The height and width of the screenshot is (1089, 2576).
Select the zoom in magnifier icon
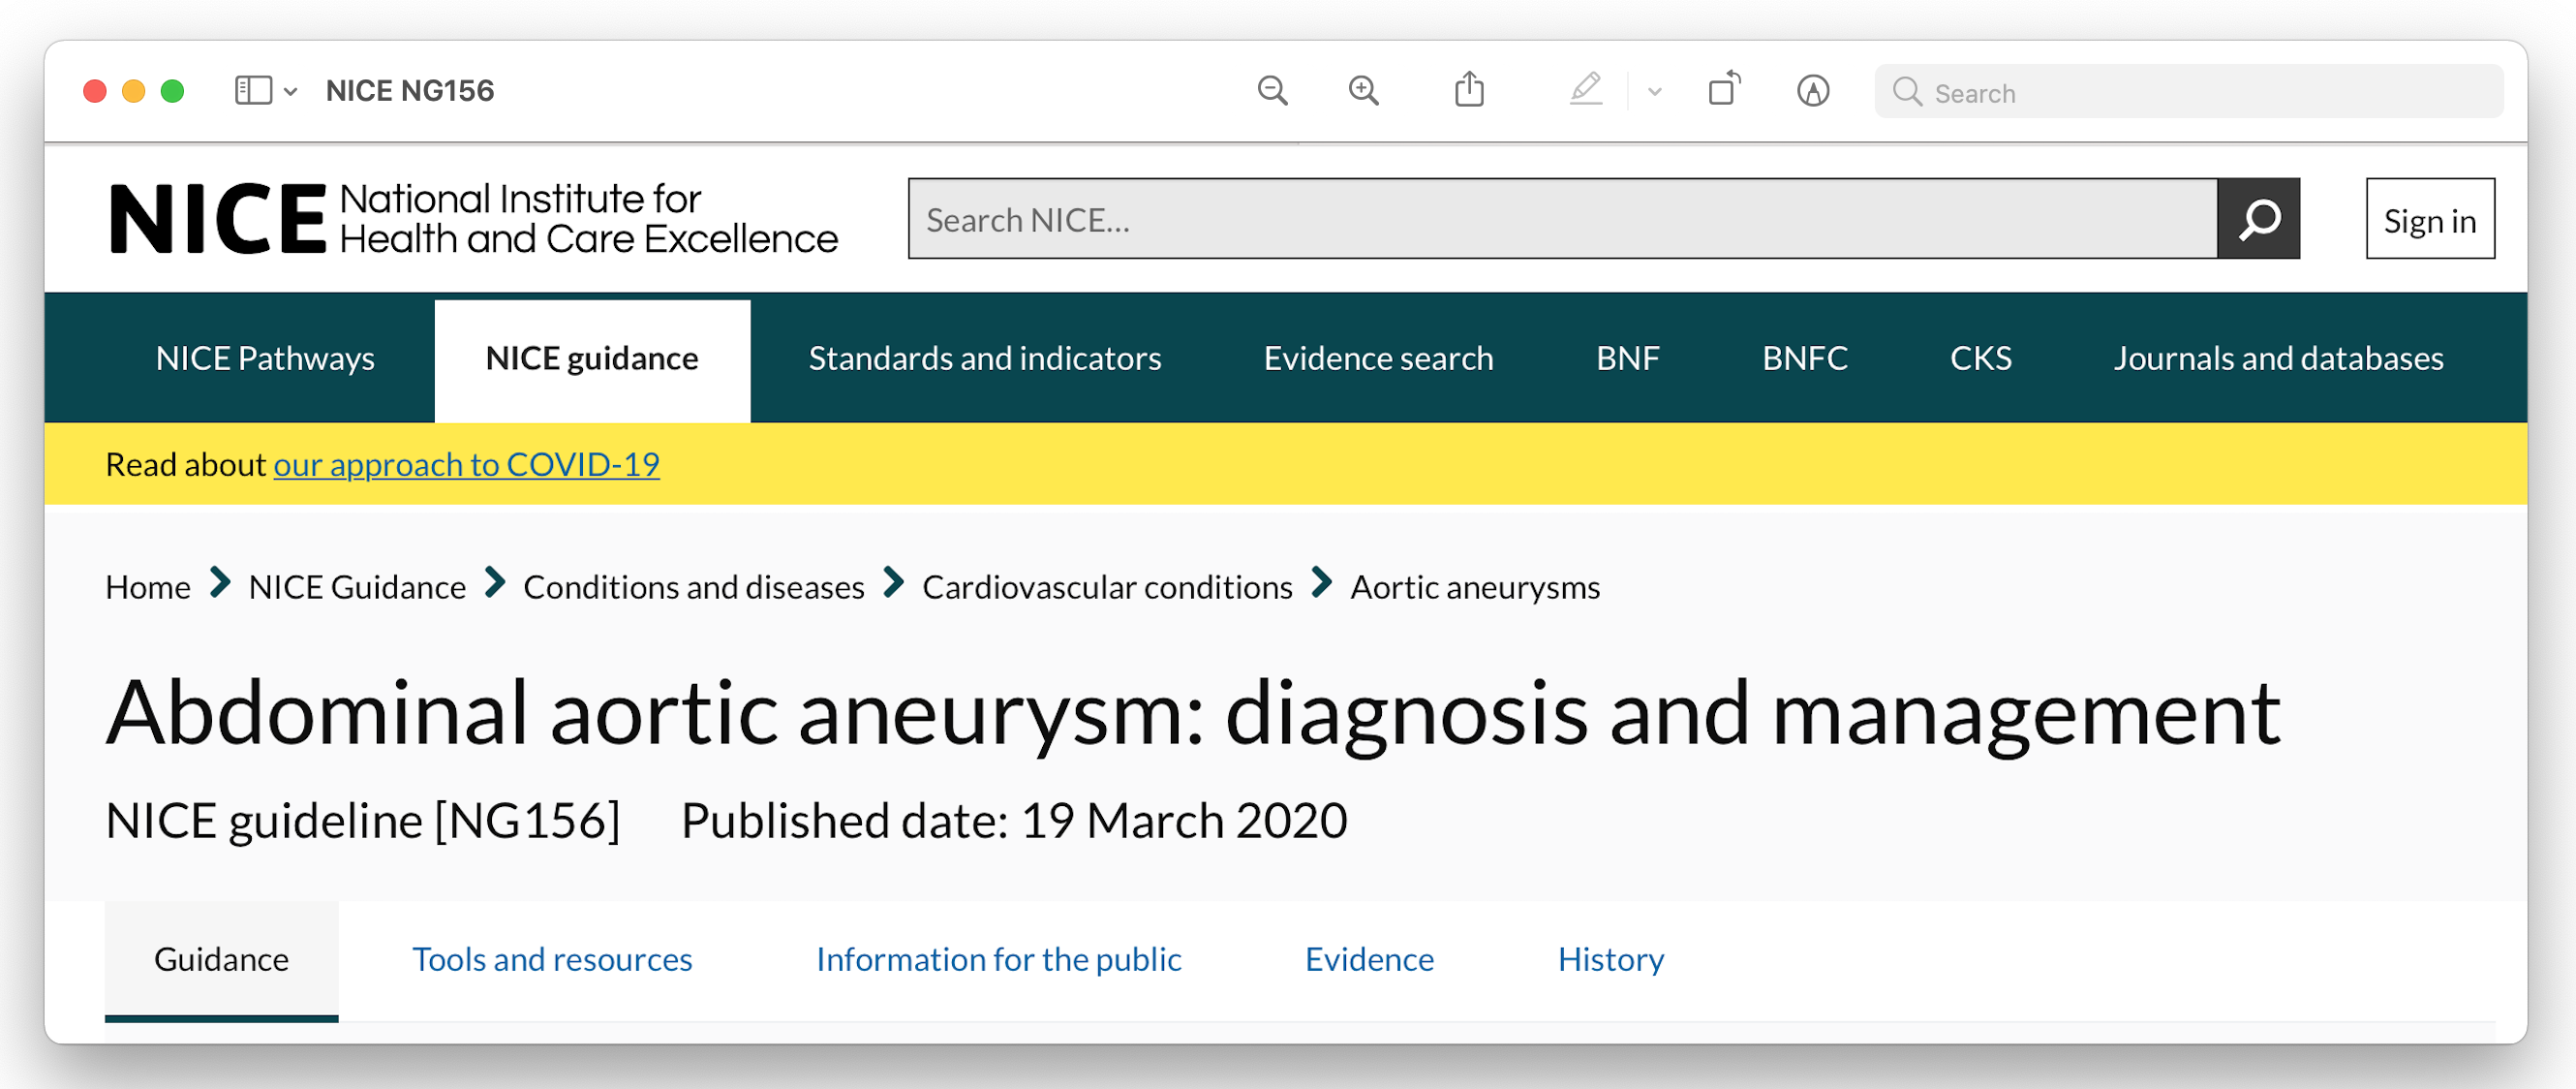click(1364, 91)
